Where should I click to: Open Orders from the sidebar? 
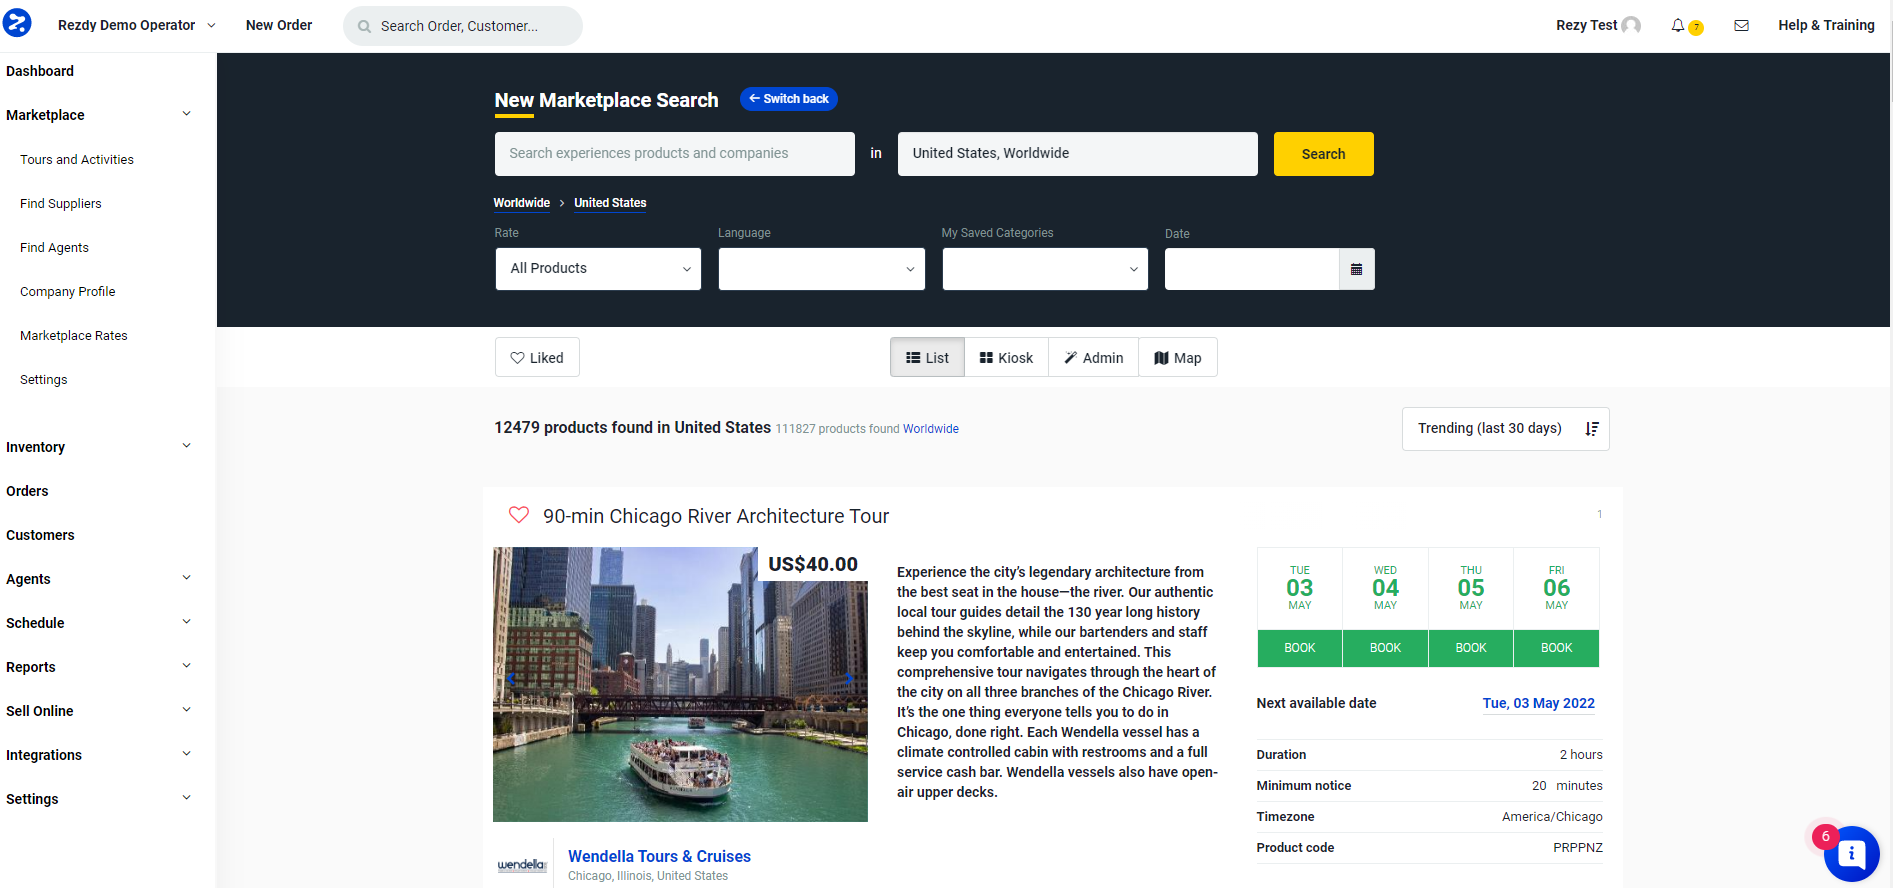coord(27,491)
